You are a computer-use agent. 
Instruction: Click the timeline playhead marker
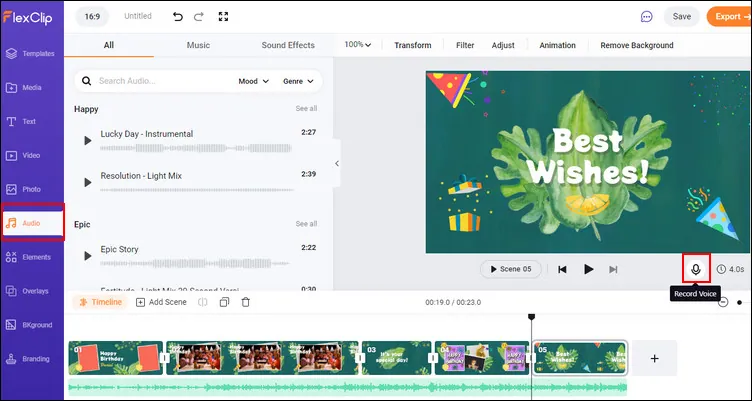click(x=531, y=317)
